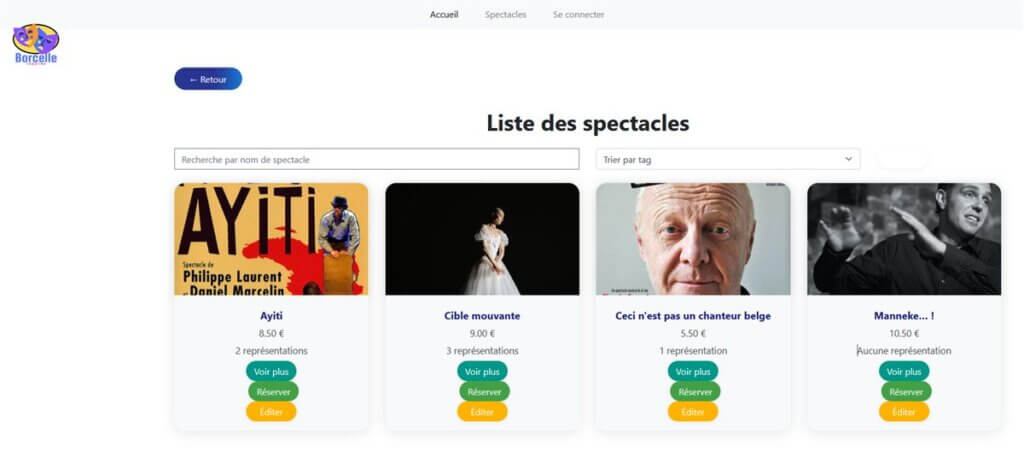Focus the Recherche par nom de spectacle field
This screenshot has height=474, width=1024.
[x=377, y=159]
